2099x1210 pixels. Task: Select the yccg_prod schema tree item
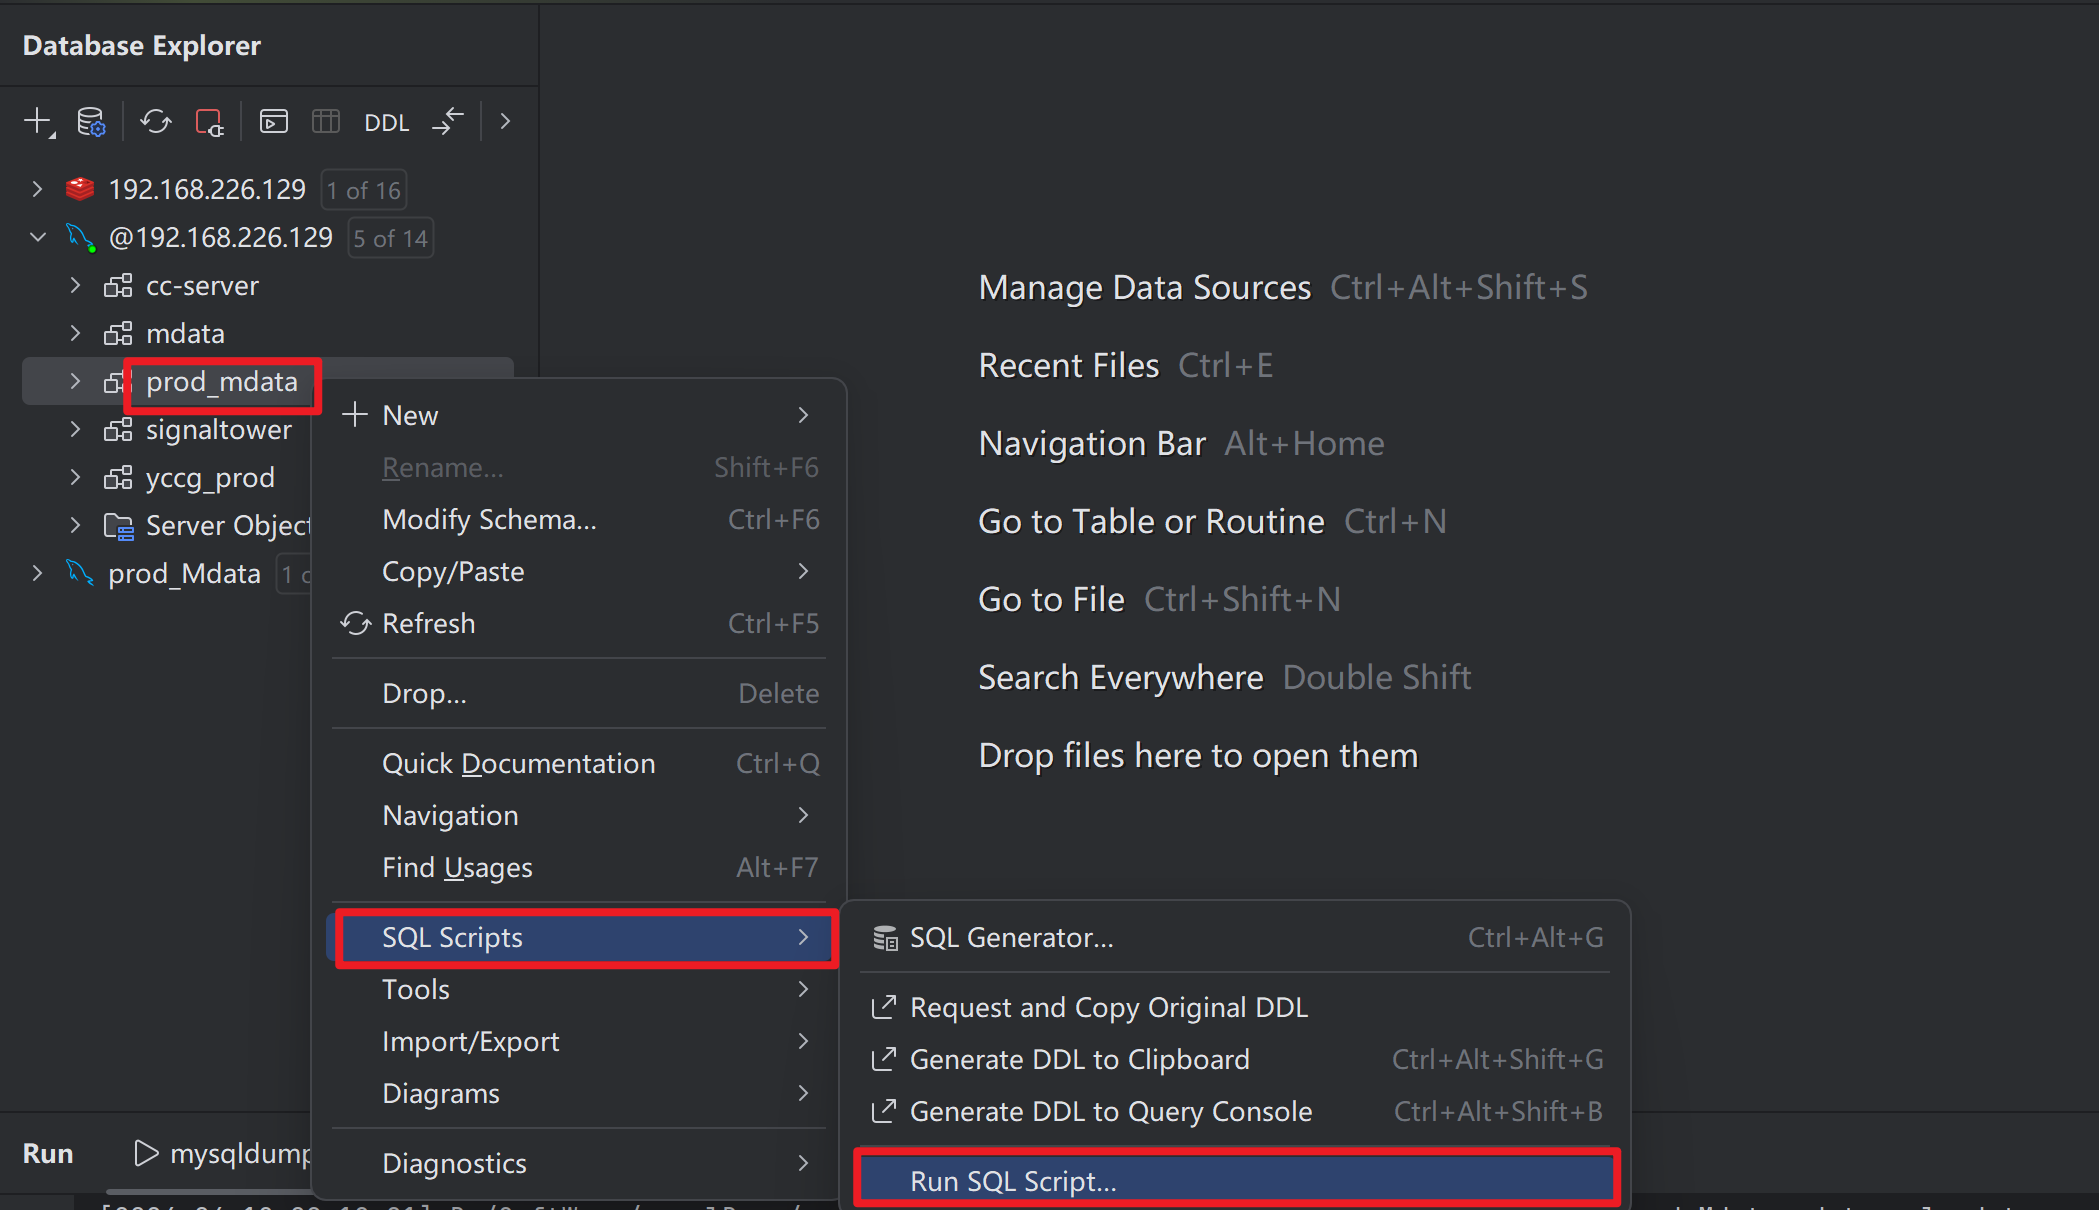click(x=210, y=477)
